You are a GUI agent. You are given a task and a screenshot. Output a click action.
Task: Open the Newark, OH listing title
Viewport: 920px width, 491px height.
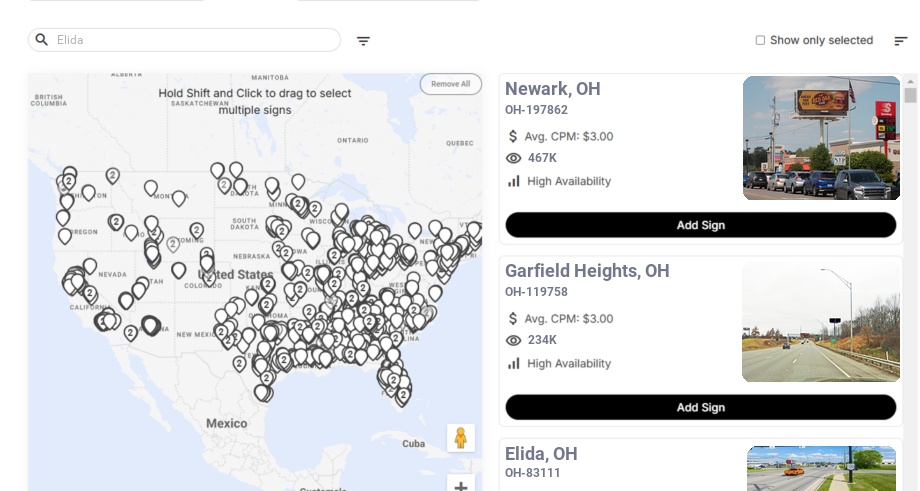point(553,89)
